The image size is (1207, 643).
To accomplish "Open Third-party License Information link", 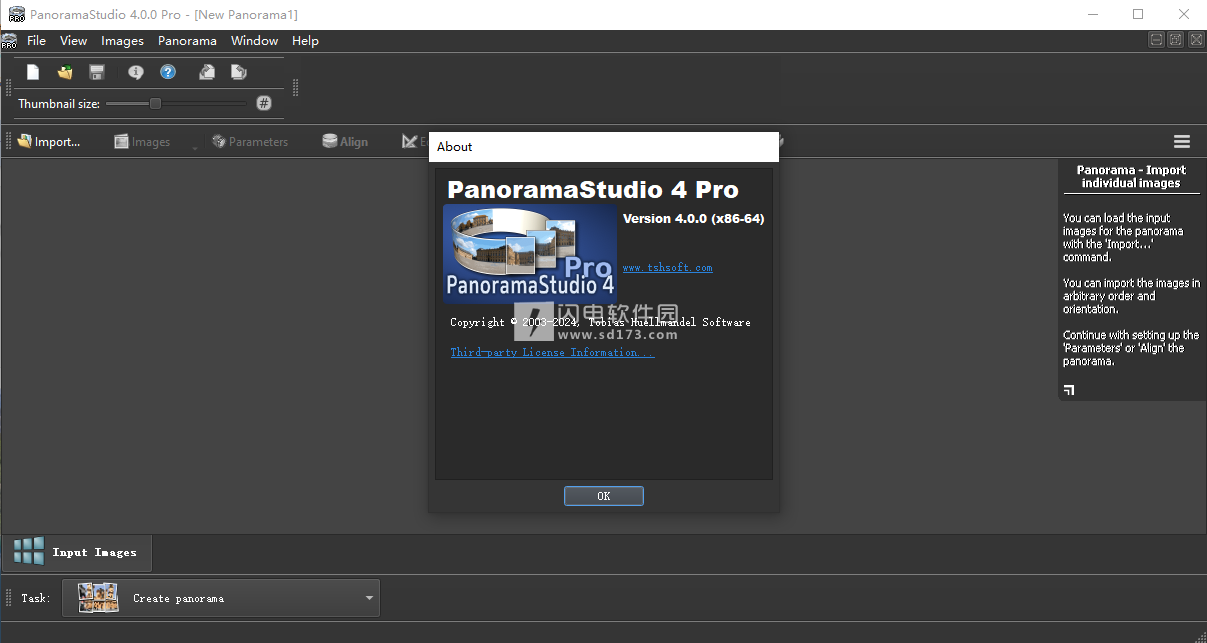I will point(552,352).
